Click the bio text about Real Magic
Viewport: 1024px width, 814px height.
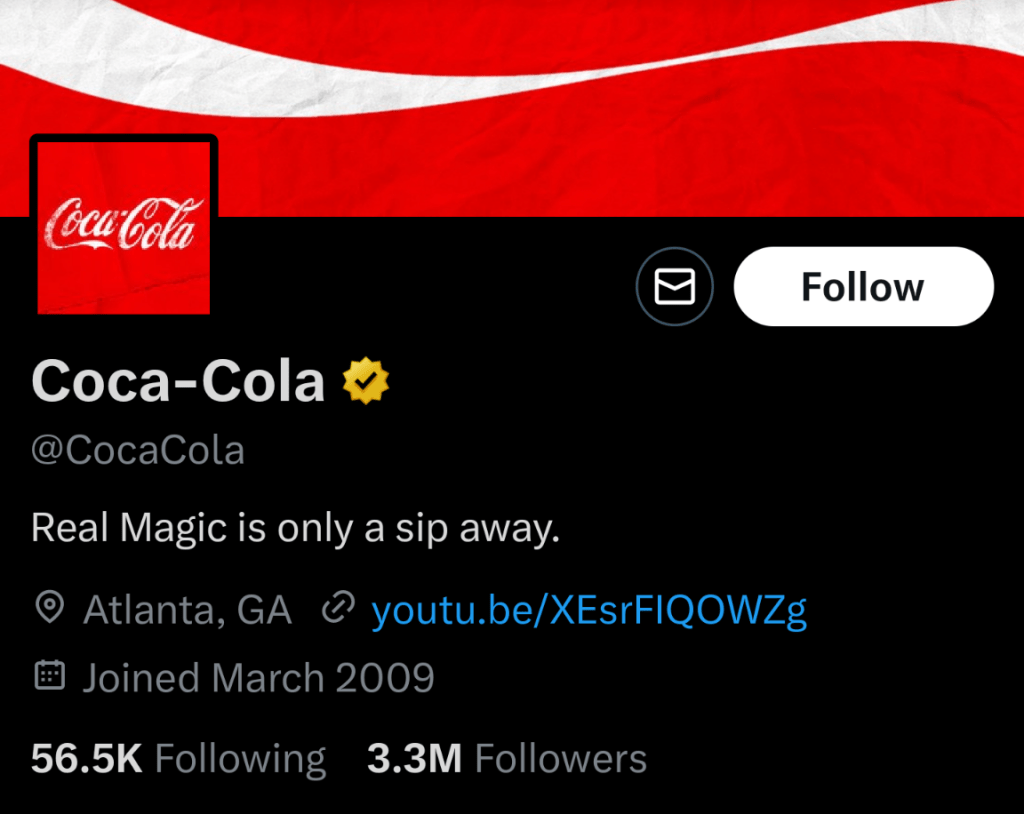(295, 527)
